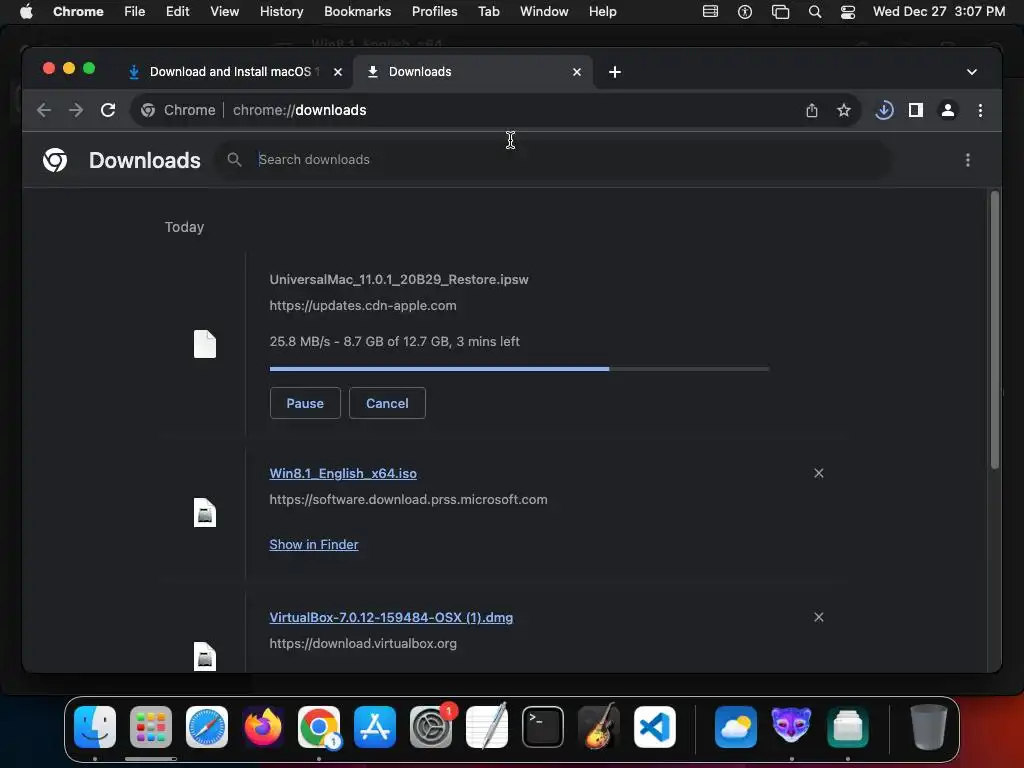Viewport: 1024px width, 768px height.
Task: Open the VirtualBox-7.0.12 dmg link
Action: [x=391, y=617]
